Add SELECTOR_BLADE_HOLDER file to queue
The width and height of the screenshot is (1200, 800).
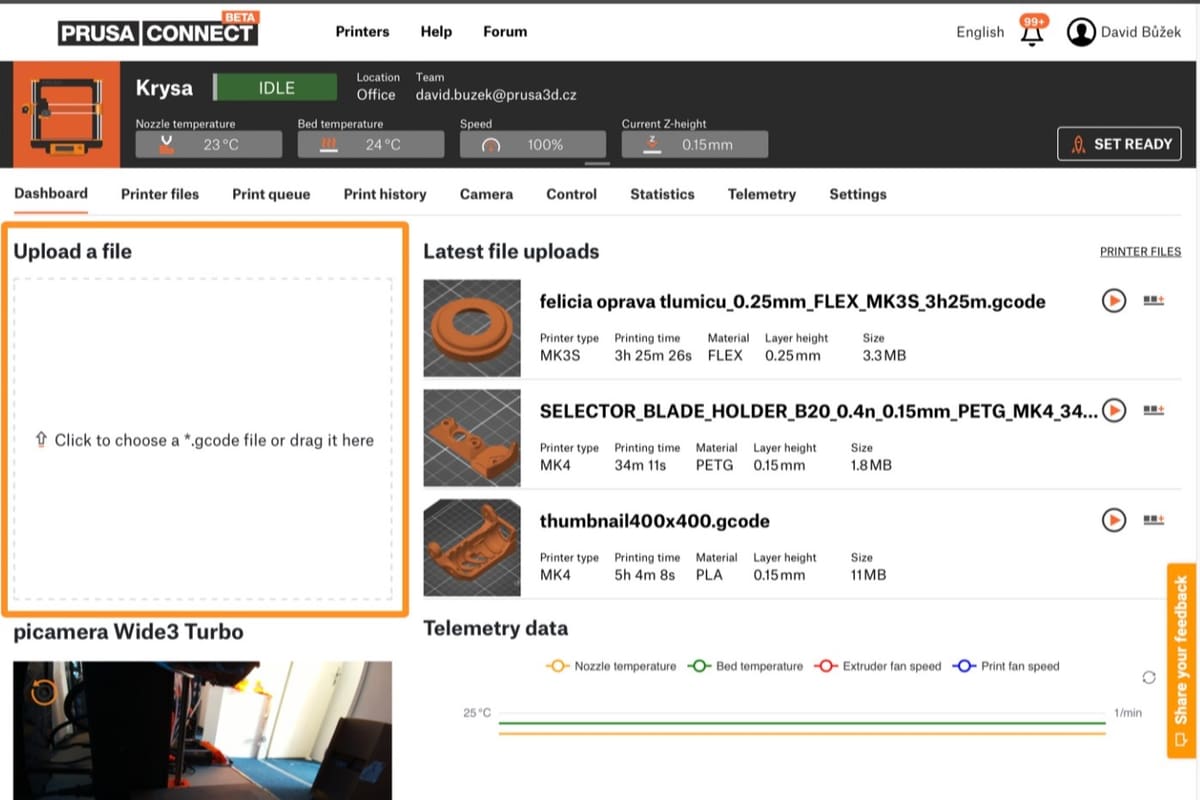point(1153,410)
